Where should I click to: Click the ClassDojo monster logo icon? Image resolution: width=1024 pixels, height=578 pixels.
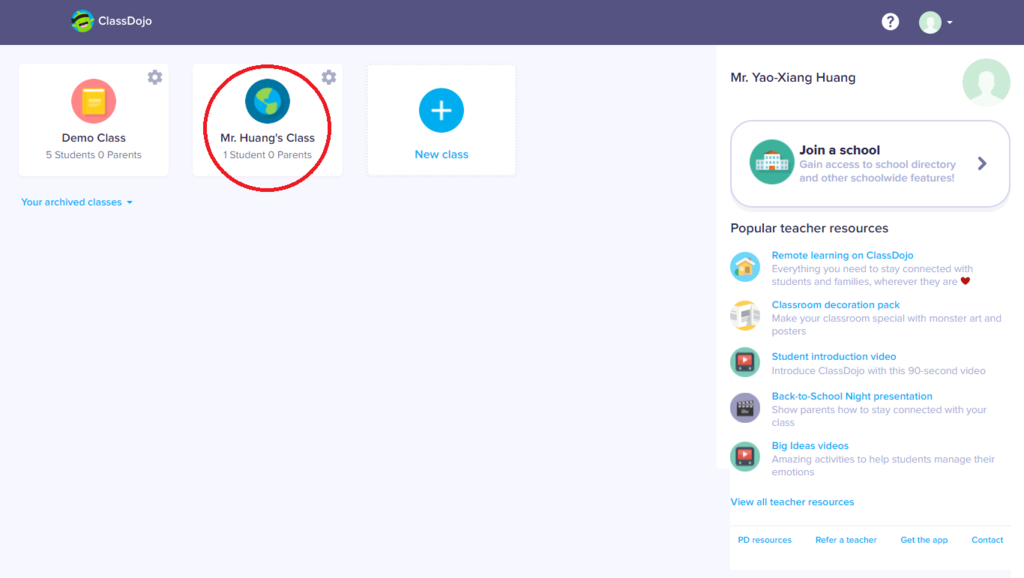coord(82,21)
